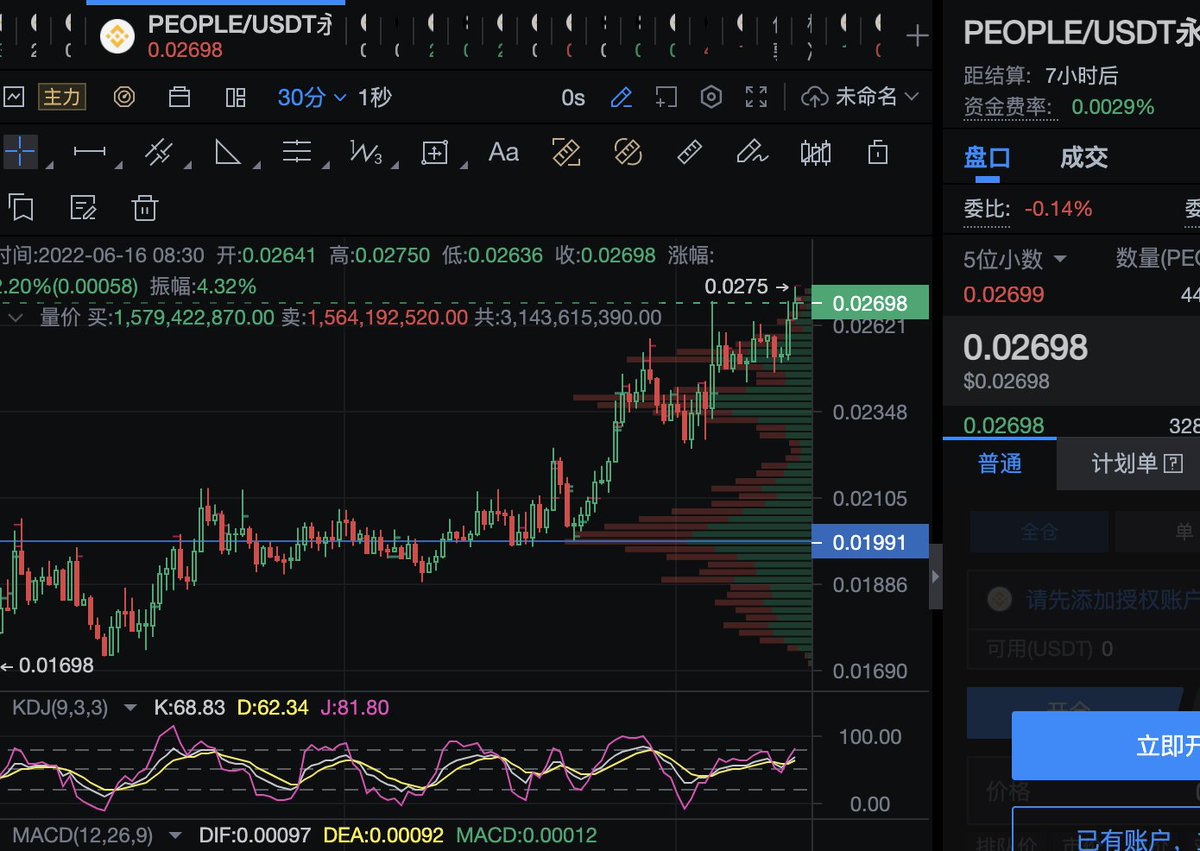
Task: Click the help icon next to 计划单
Action: point(1174,464)
